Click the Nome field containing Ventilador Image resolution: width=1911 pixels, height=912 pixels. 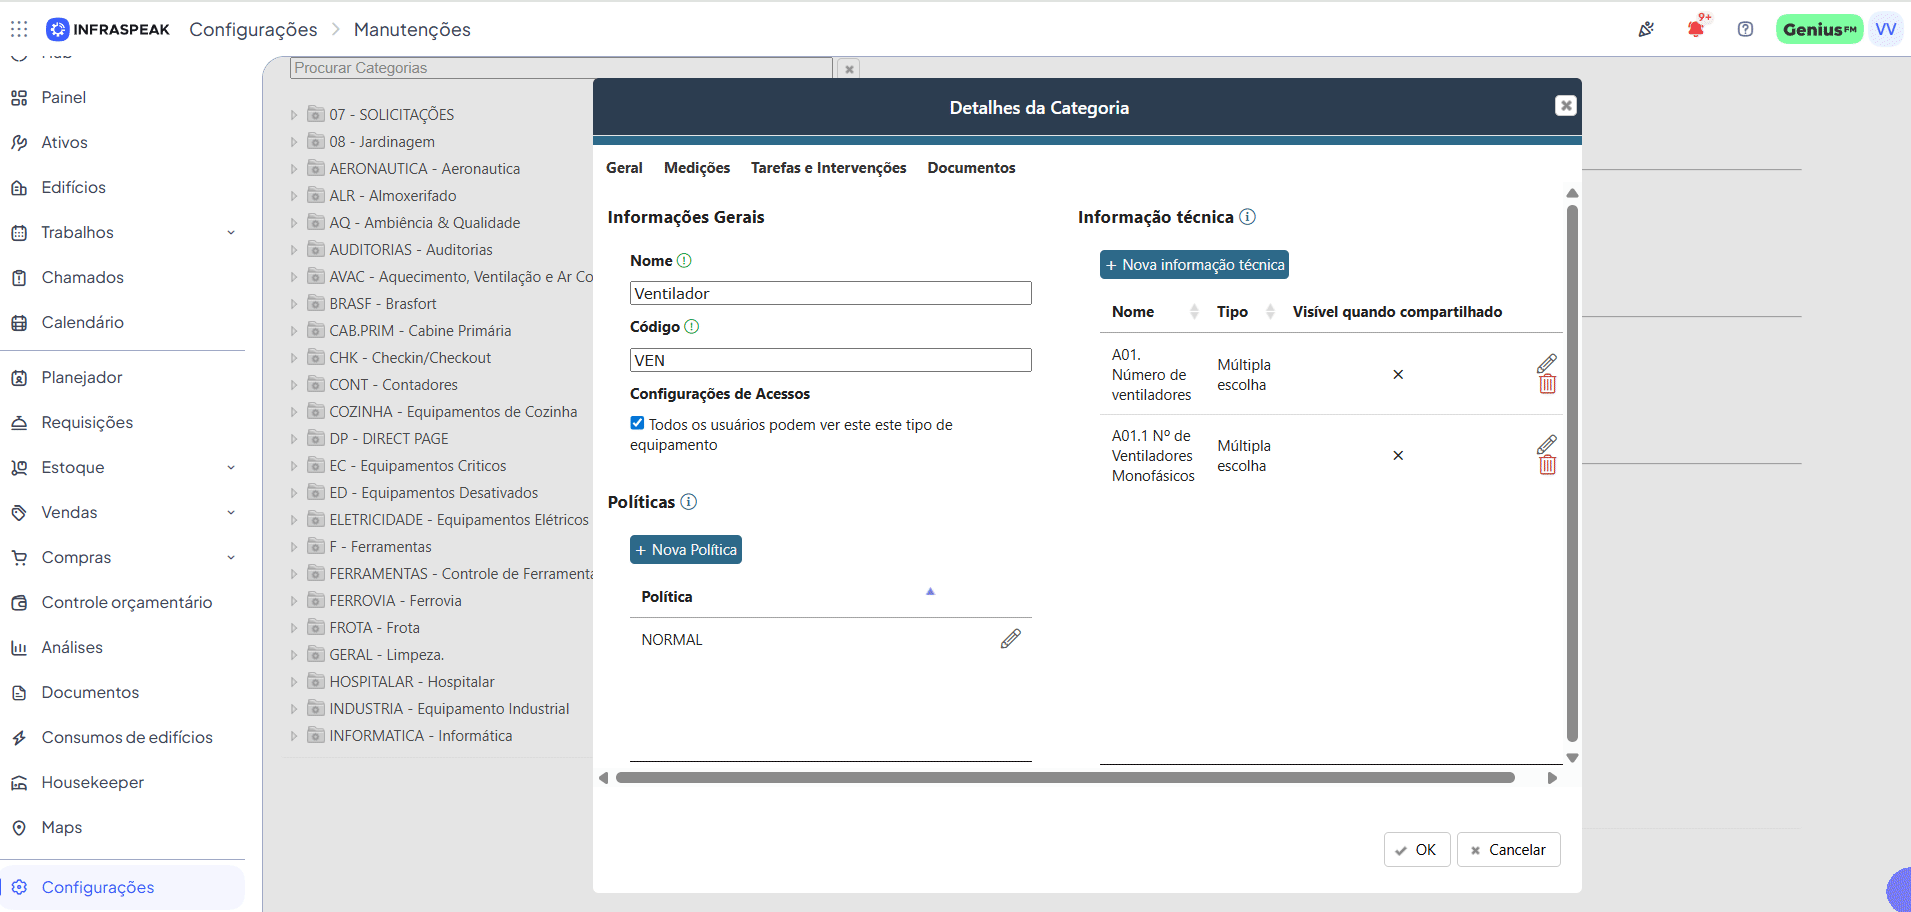tap(830, 293)
